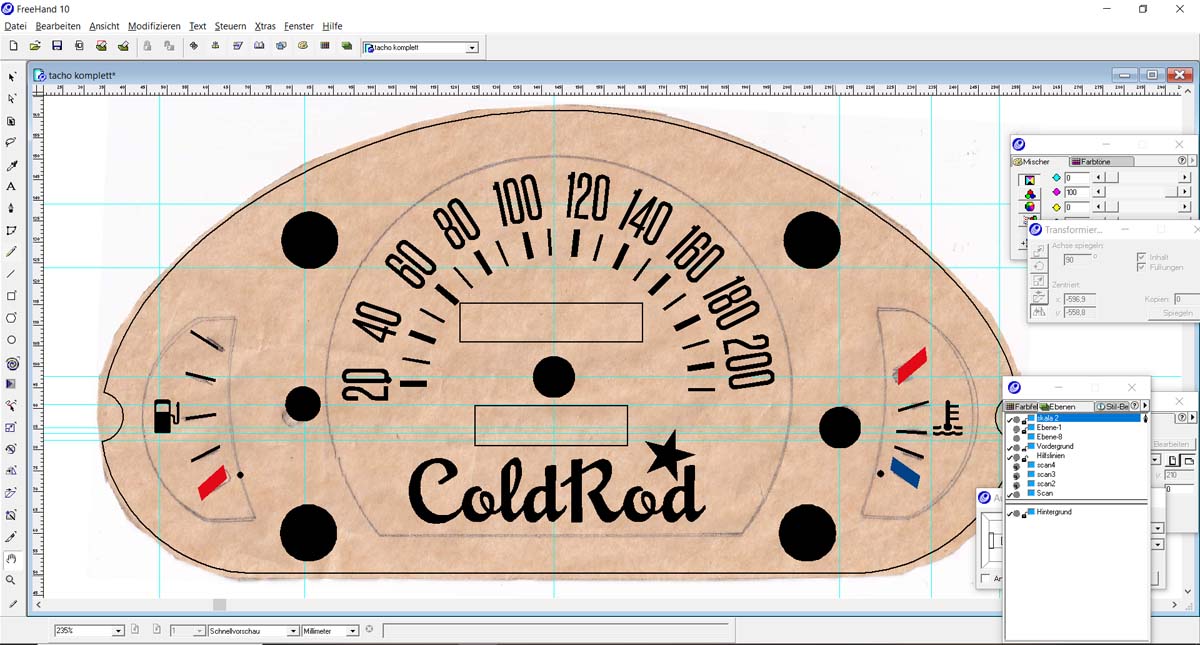Select the Rectangle tool

pyautogui.click(x=11, y=296)
